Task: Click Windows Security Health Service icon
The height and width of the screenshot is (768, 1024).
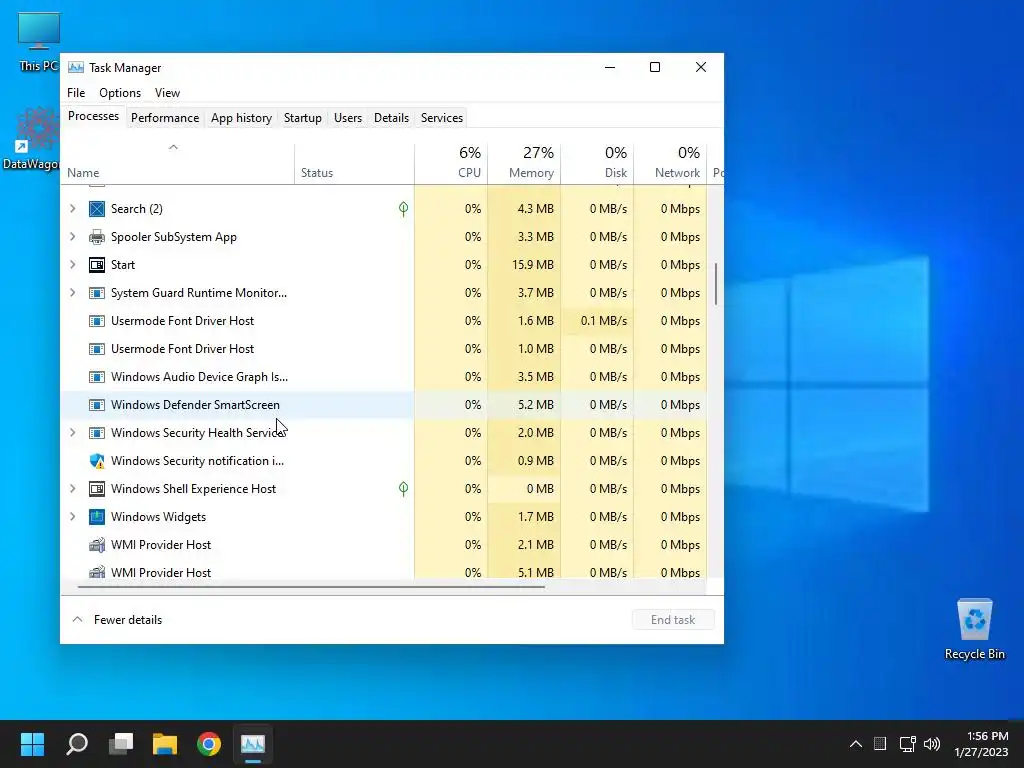Action: [x=97, y=433]
